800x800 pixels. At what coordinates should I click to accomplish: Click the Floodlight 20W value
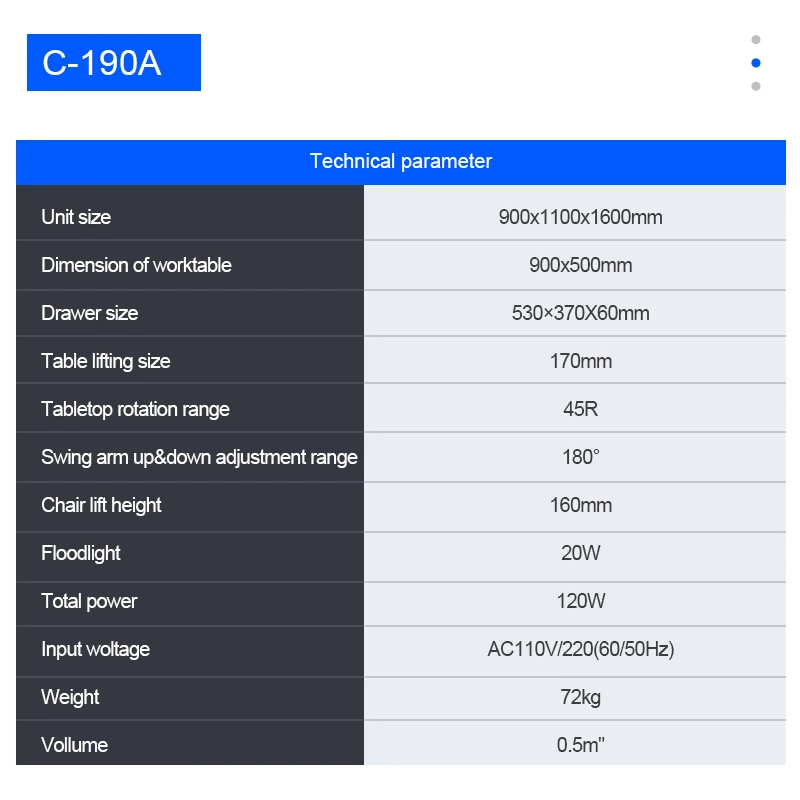[x=580, y=553]
